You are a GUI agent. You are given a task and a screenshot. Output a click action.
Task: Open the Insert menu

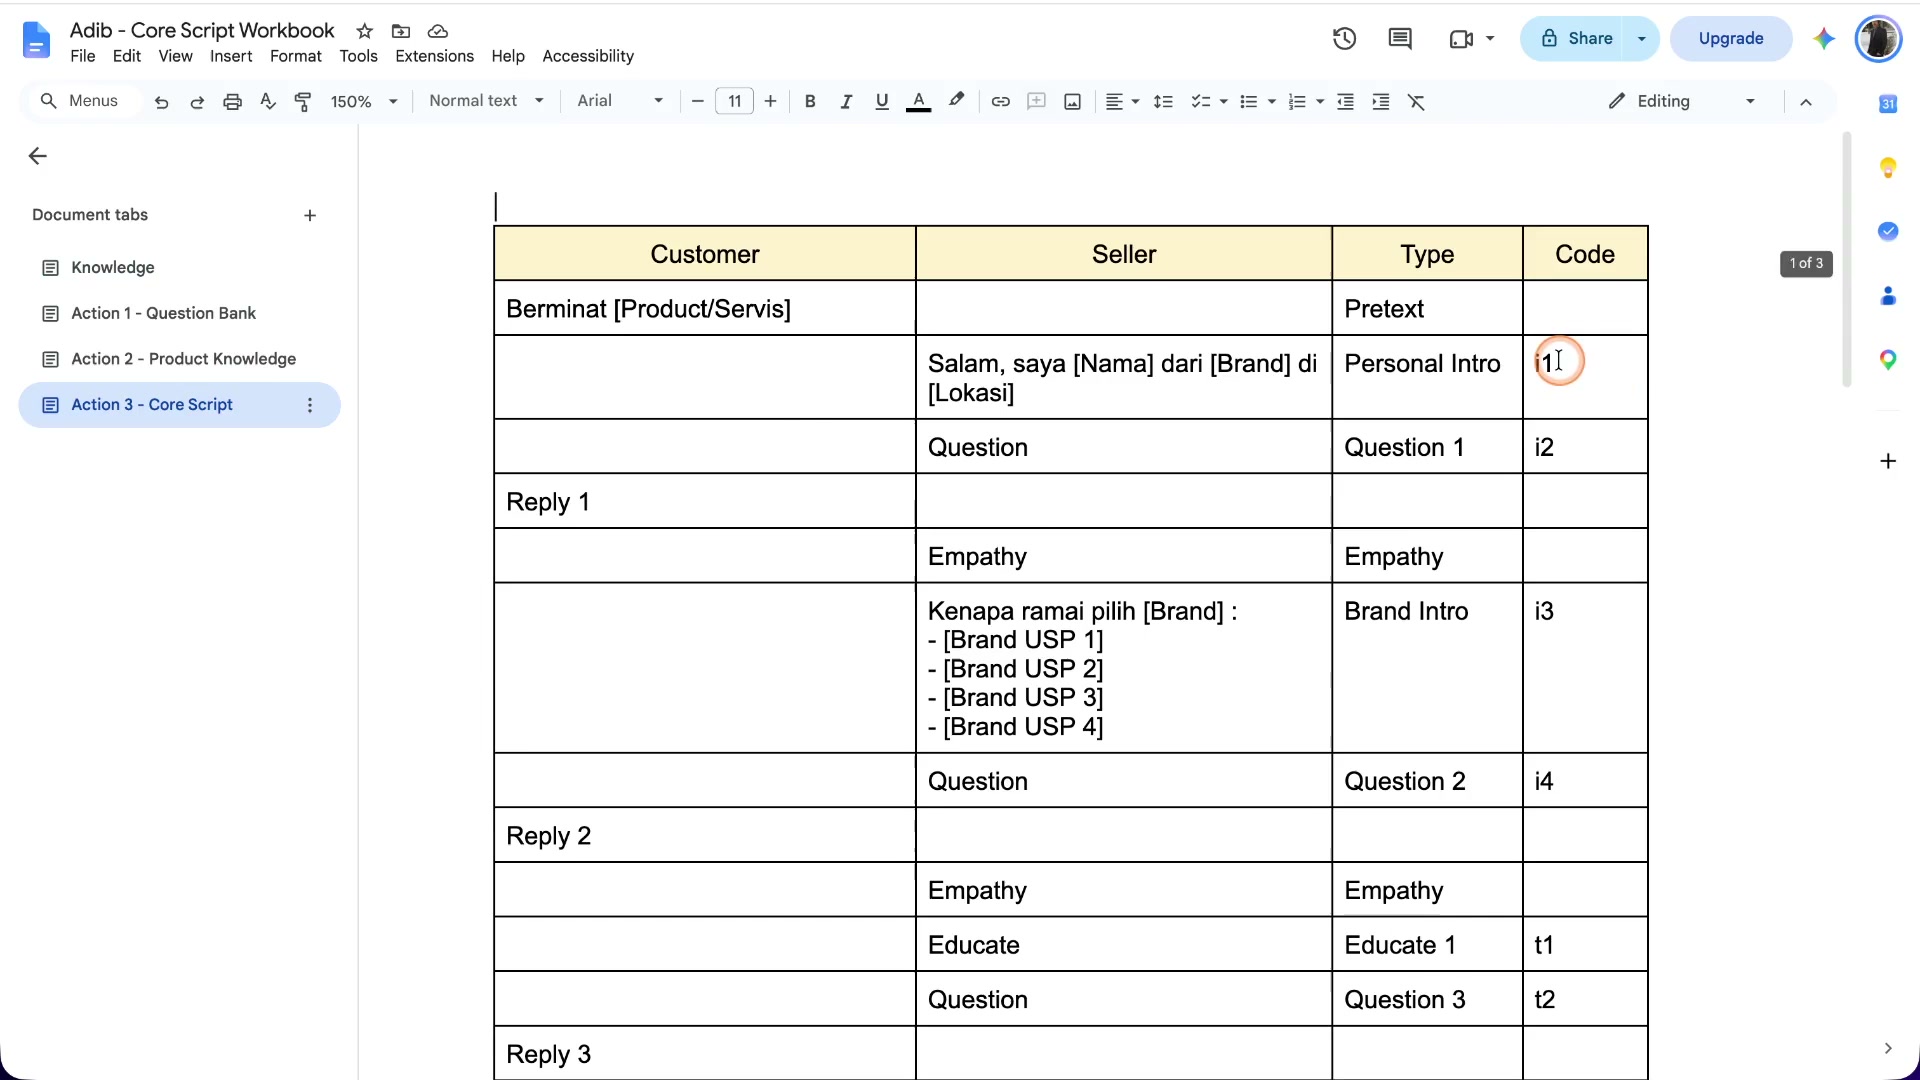tap(231, 56)
